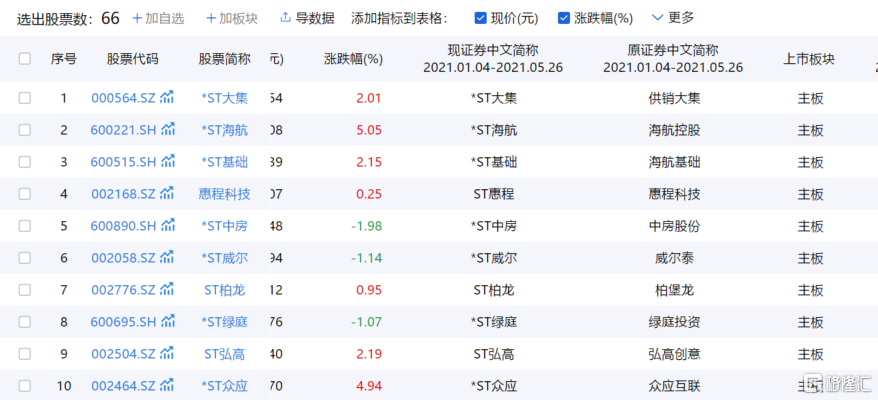Open chart icon next to 002168.SZ

[167, 193]
